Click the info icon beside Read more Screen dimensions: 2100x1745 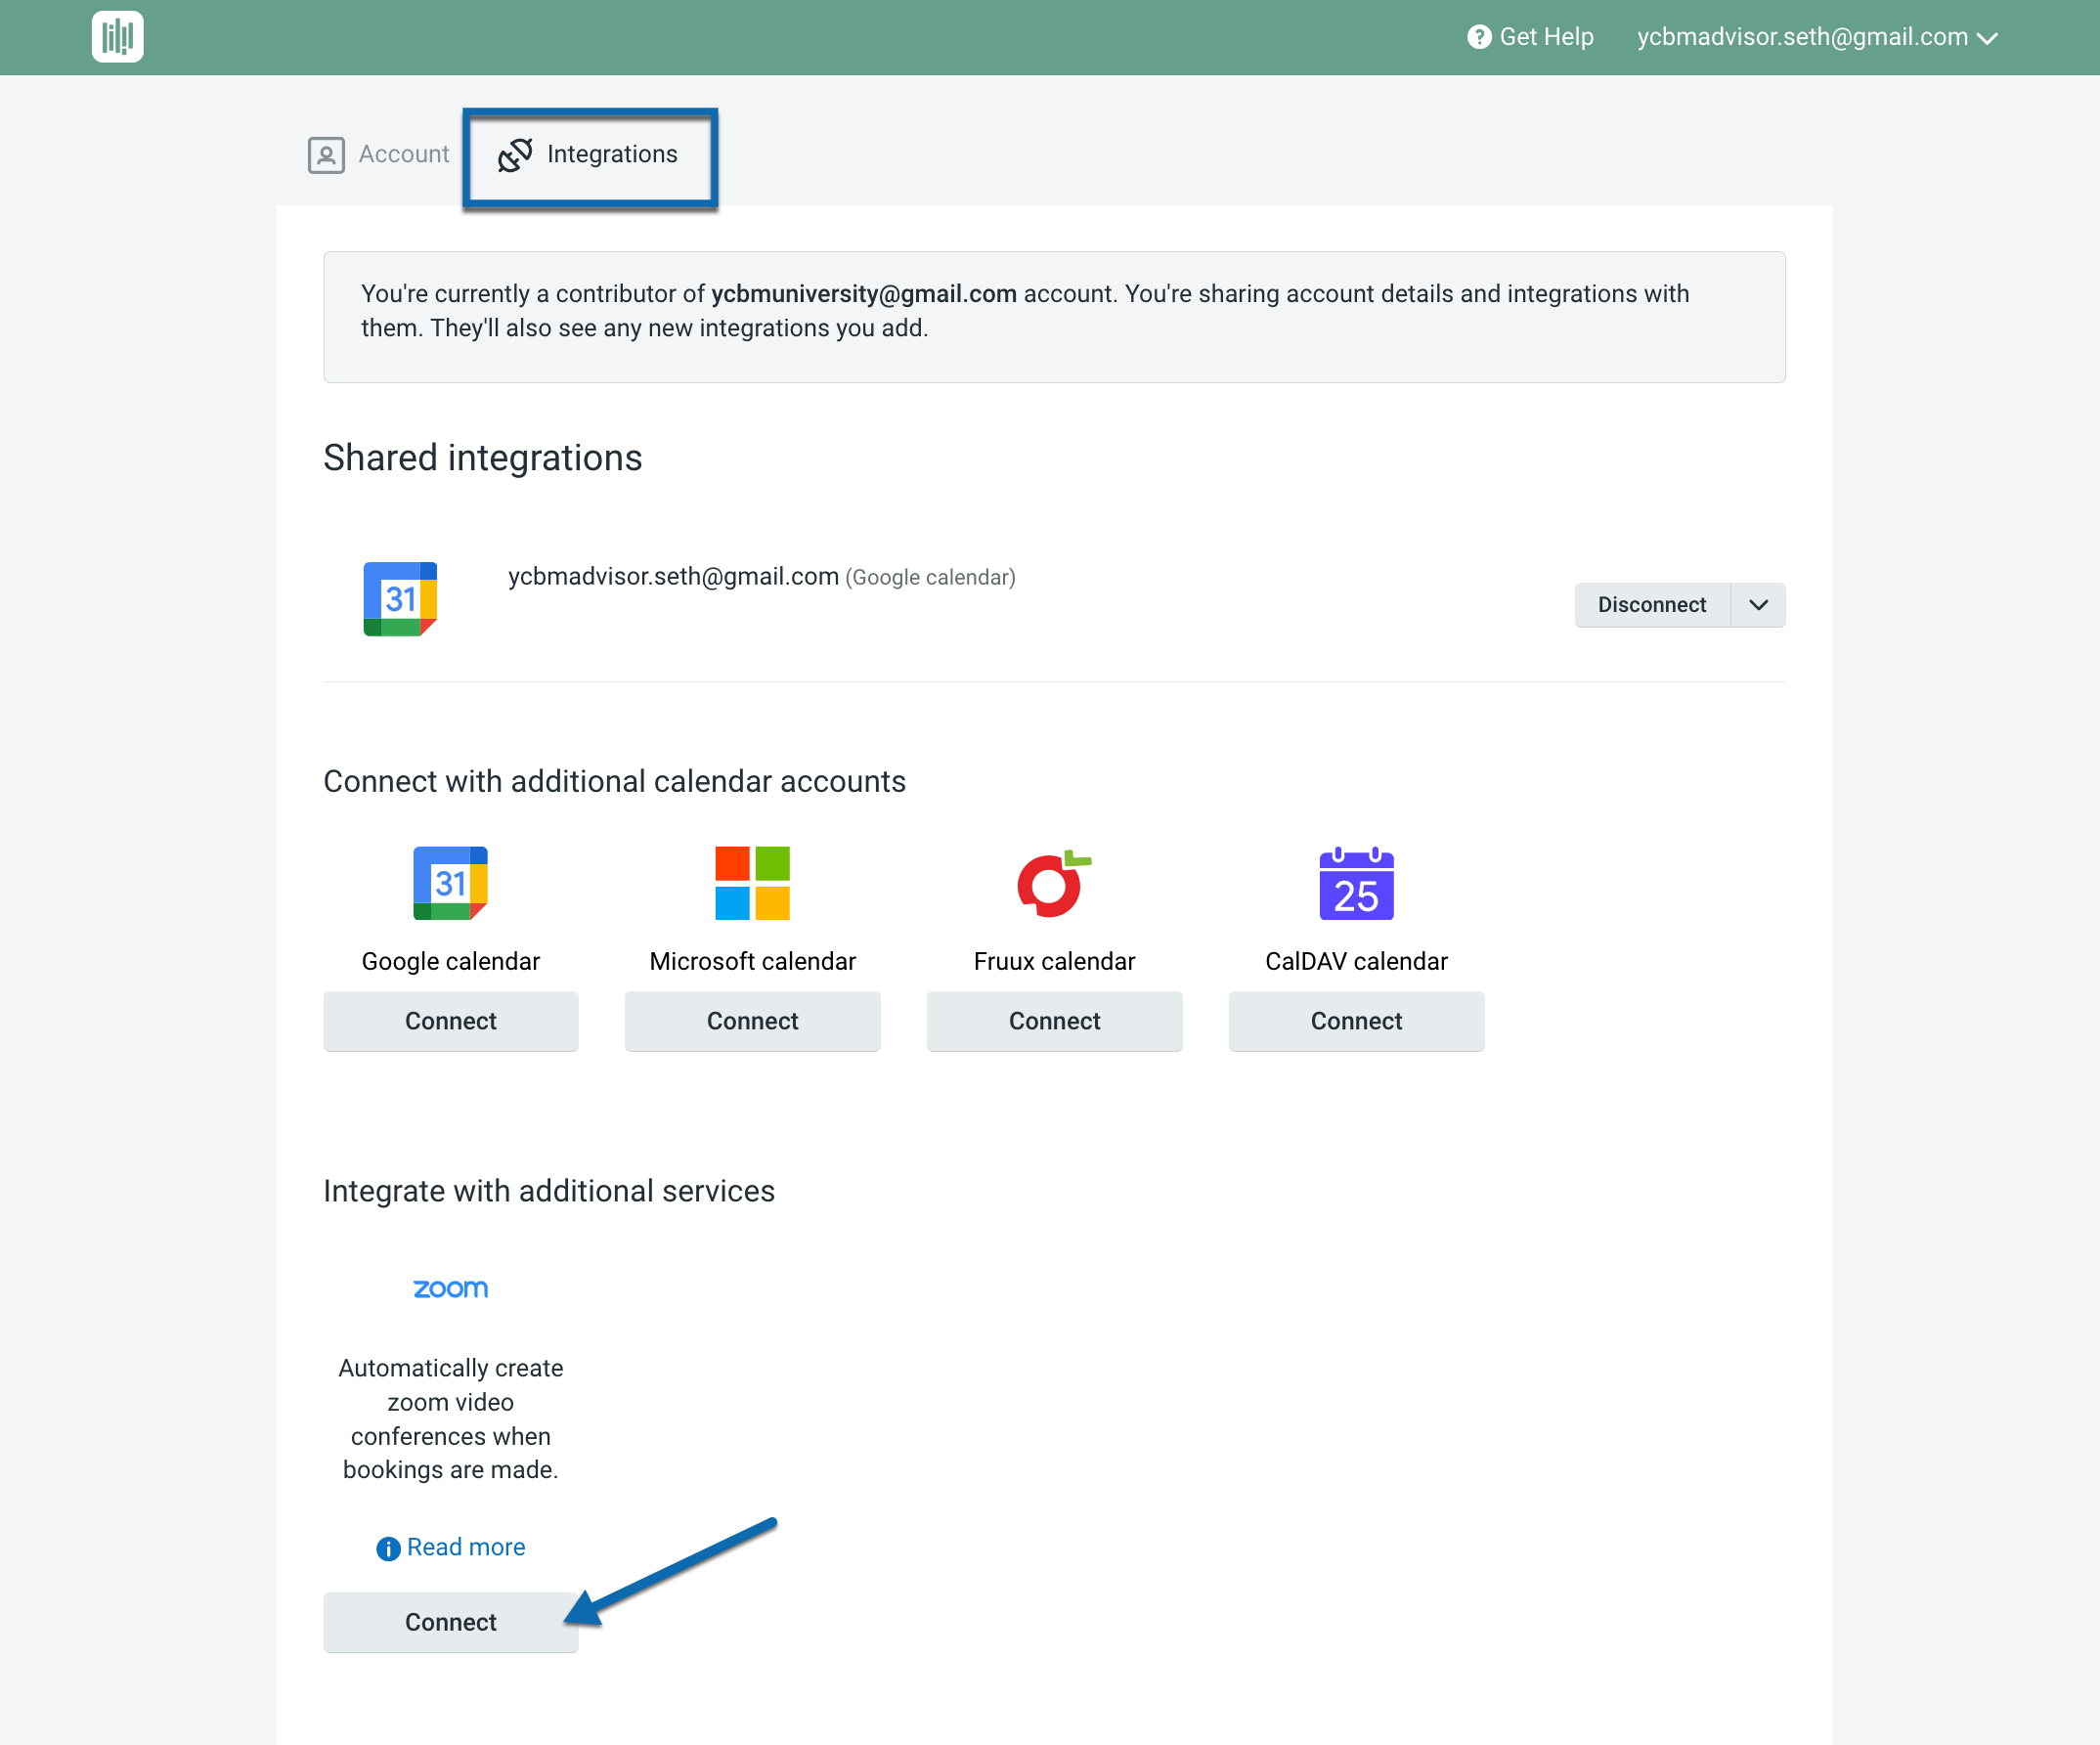(388, 1548)
